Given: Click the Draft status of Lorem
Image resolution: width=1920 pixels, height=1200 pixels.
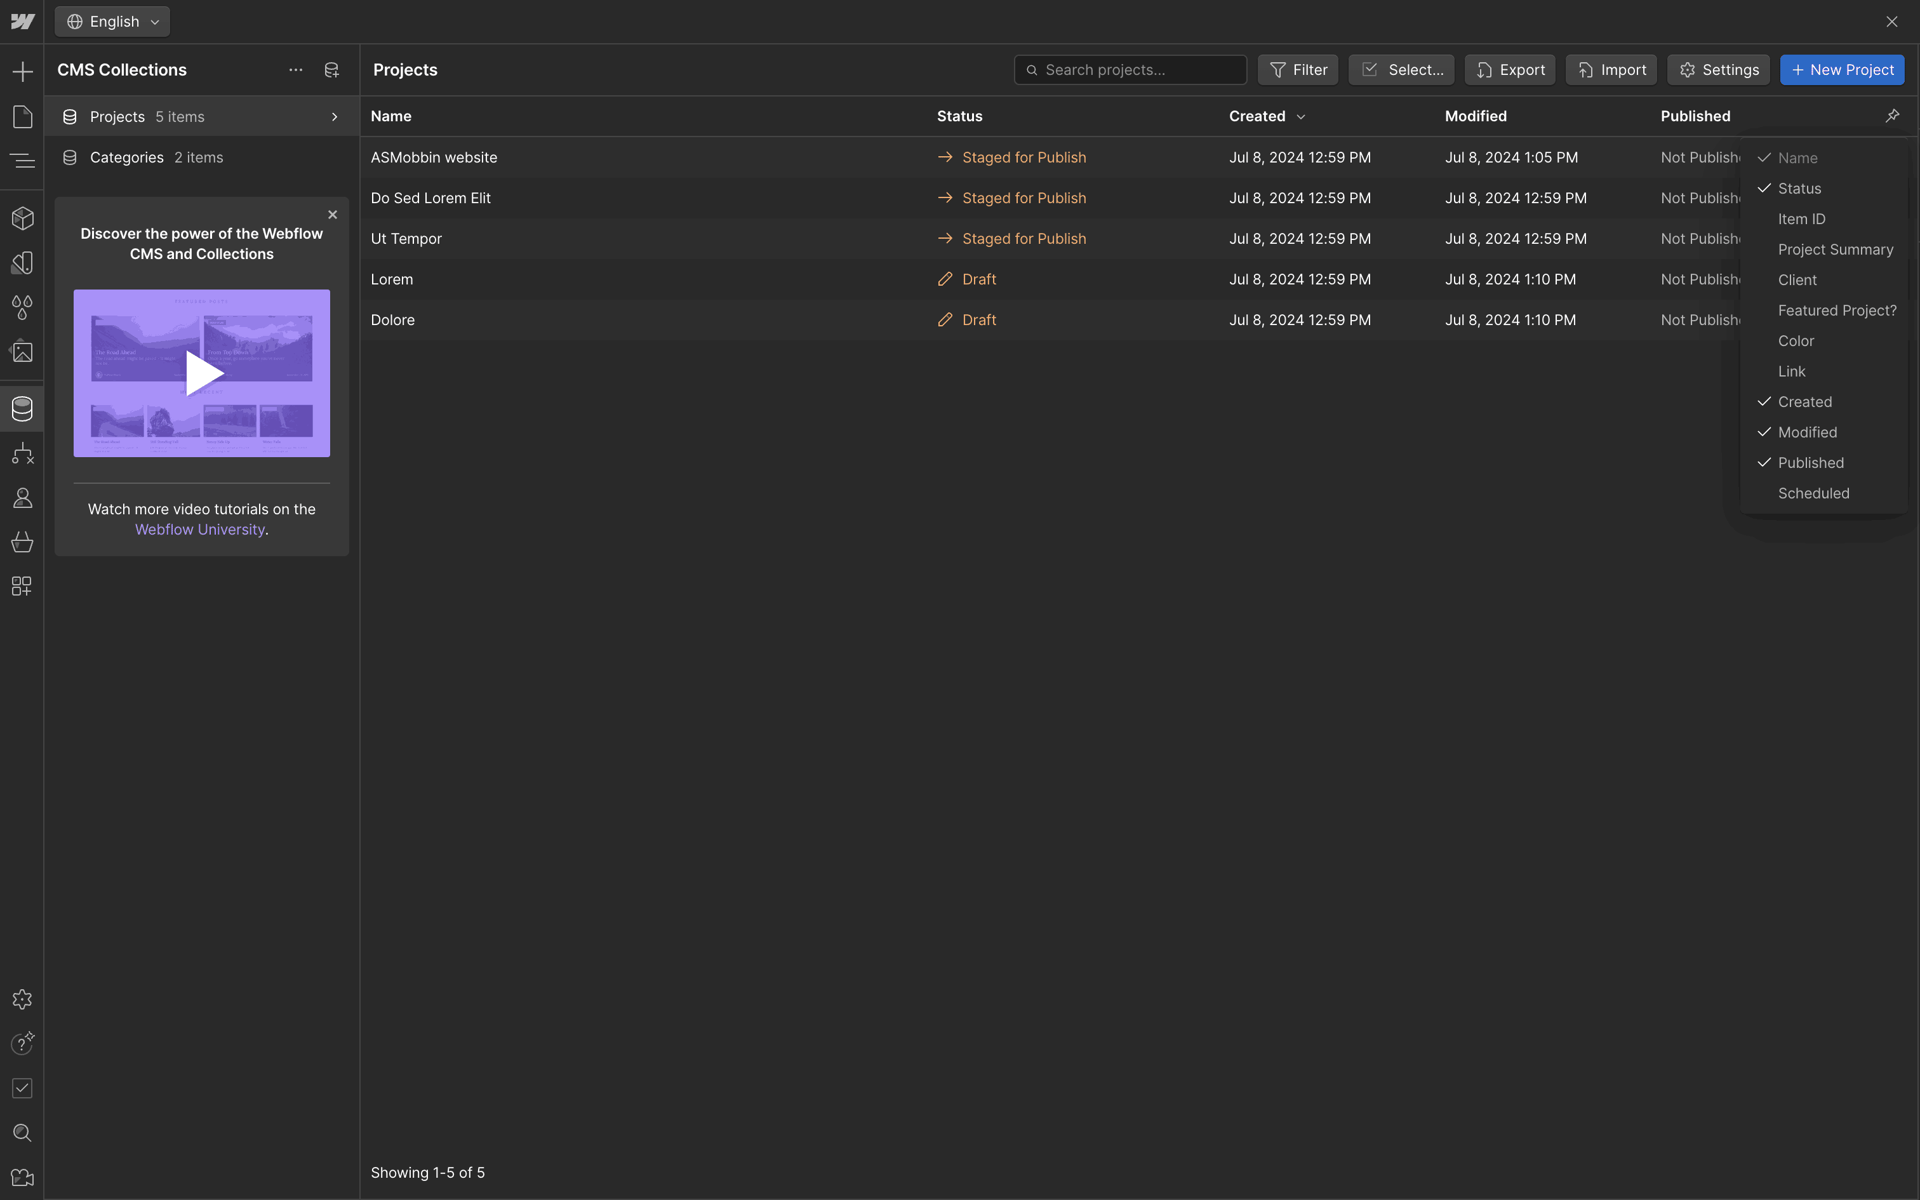Looking at the screenshot, I should [x=967, y=280].
